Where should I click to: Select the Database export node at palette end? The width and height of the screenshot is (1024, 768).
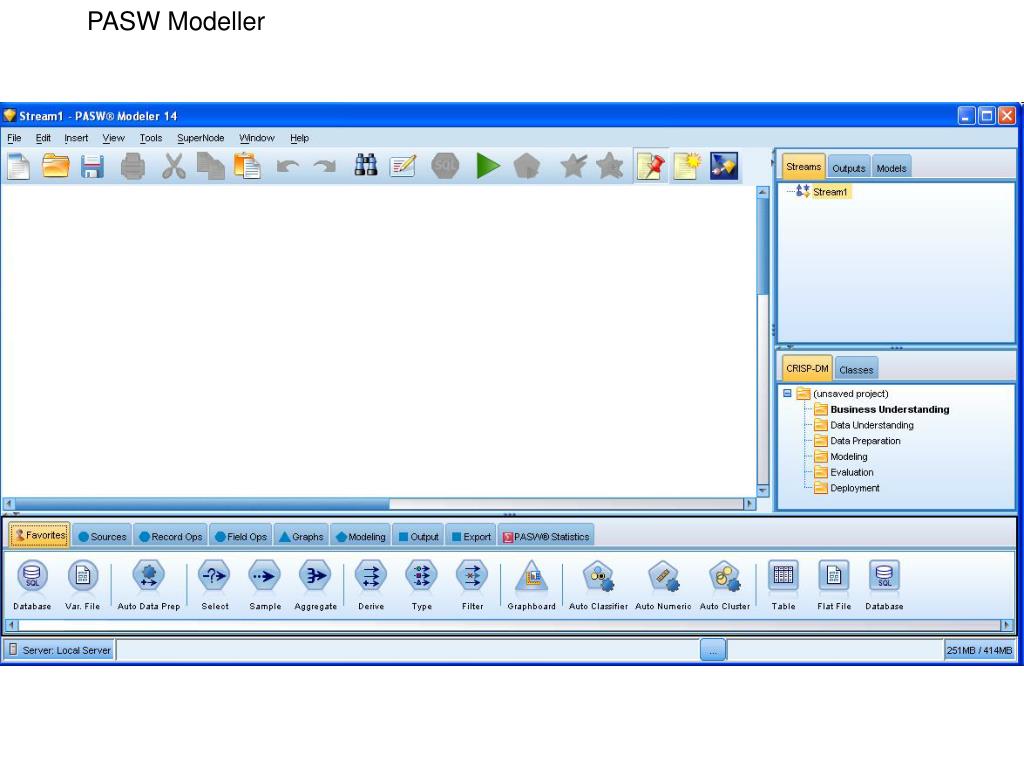(884, 584)
